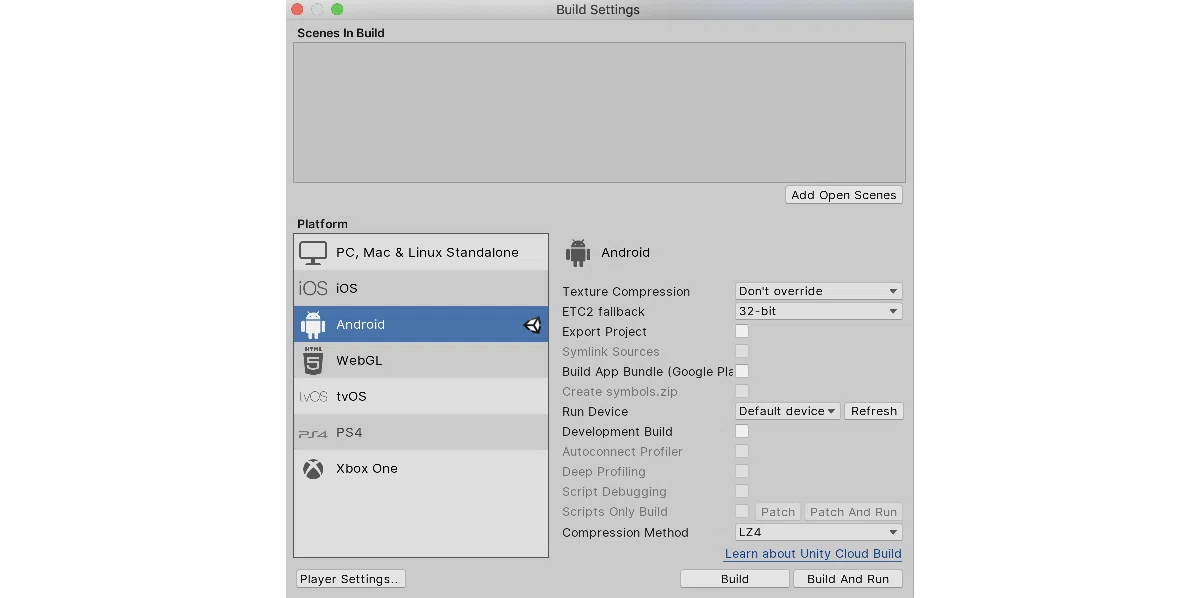Check Build App Bundle (Google Play) option
The width and height of the screenshot is (1200, 598).
tap(742, 371)
